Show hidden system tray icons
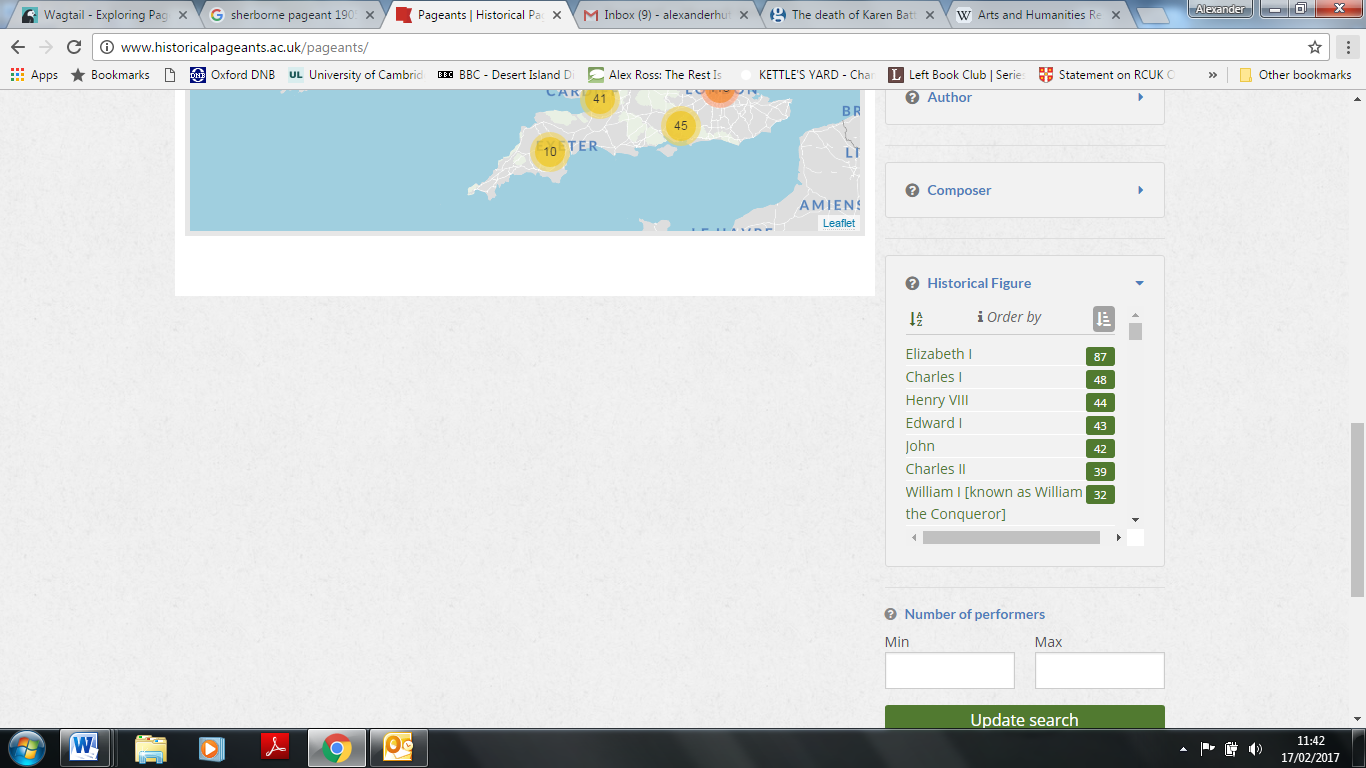 pos(1184,748)
